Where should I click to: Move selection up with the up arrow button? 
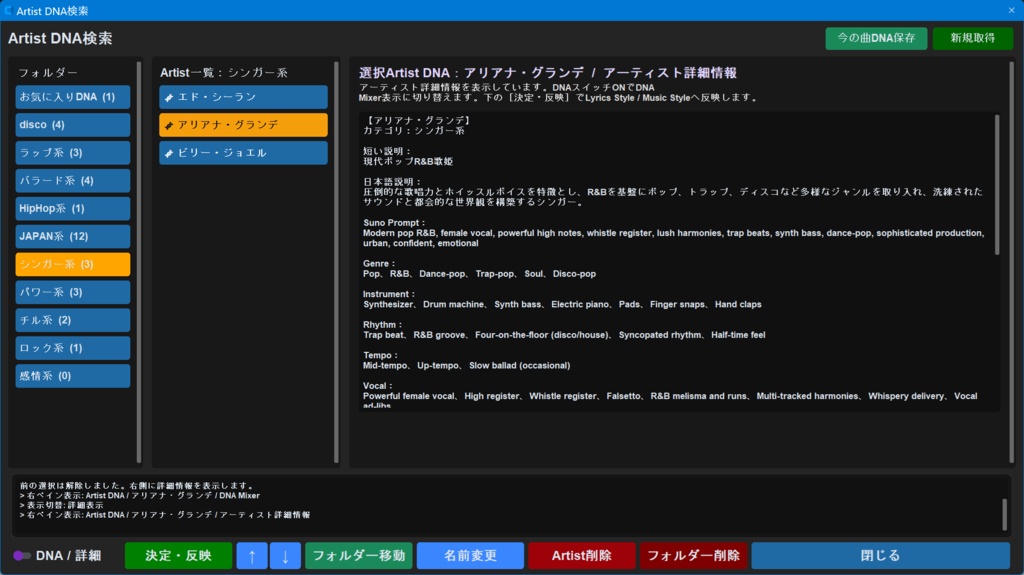[251, 555]
